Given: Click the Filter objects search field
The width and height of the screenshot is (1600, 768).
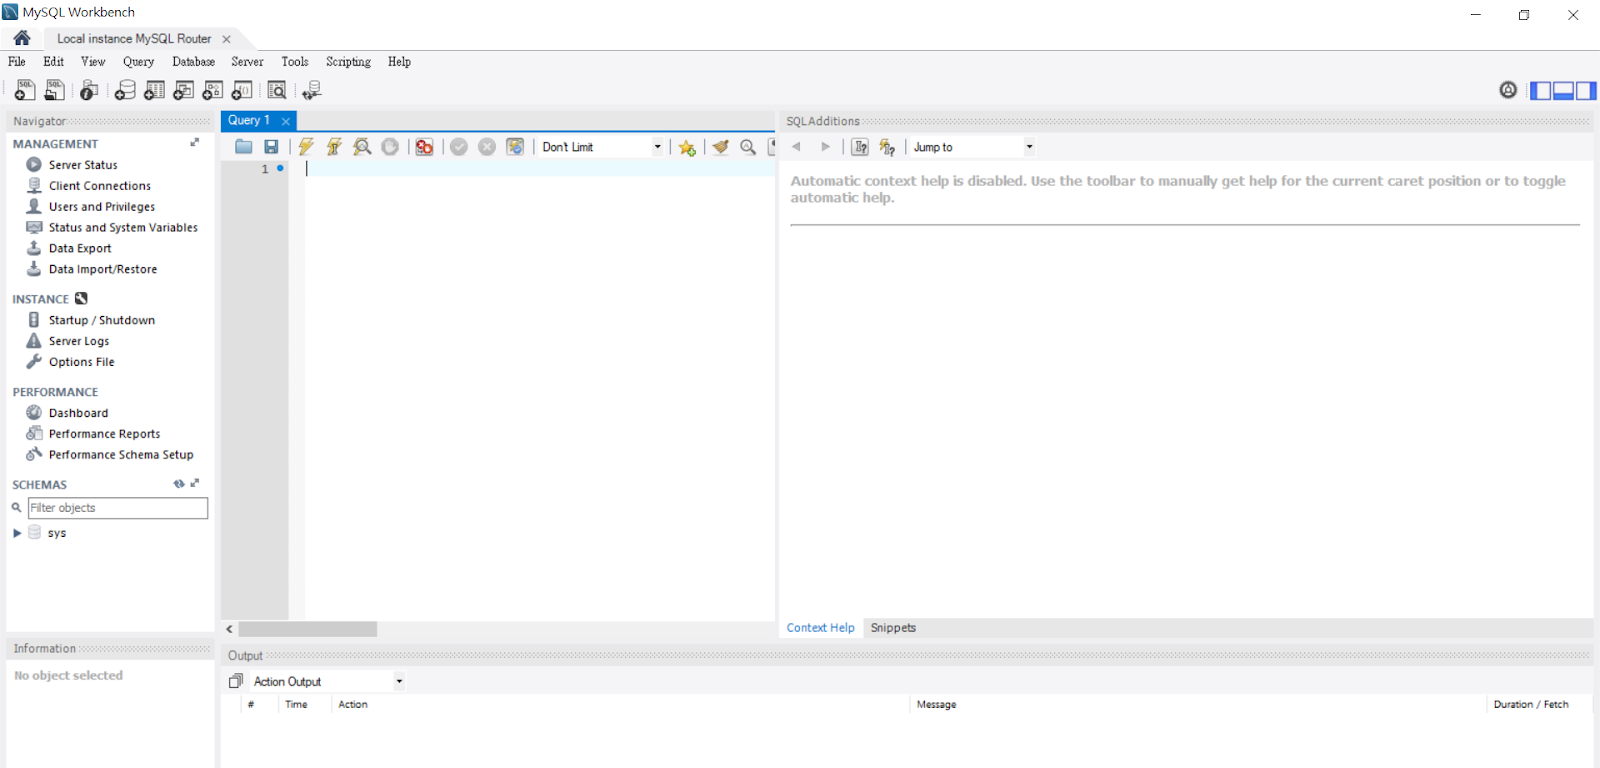Looking at the screenshot, I should point(118,508).
